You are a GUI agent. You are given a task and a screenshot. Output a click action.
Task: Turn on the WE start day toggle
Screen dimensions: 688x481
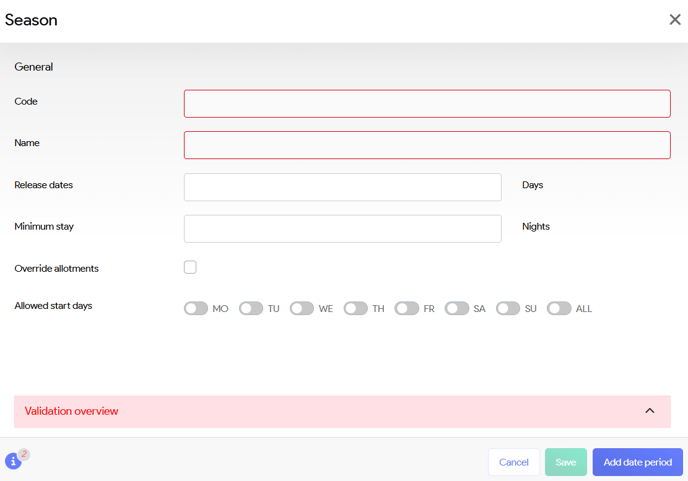(x=302, y=309)
